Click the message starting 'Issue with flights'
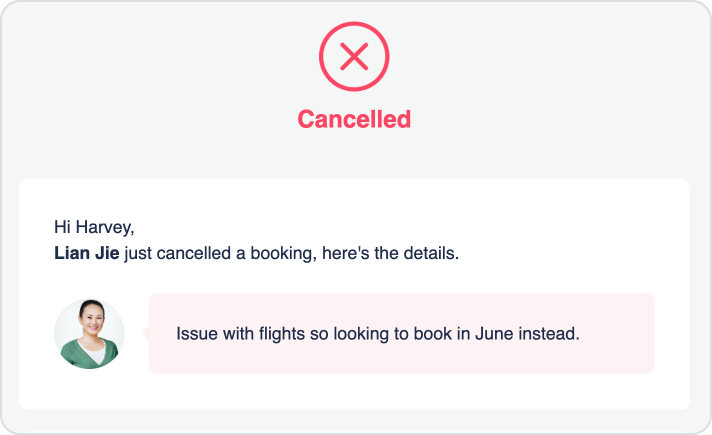 click(378, 334)
